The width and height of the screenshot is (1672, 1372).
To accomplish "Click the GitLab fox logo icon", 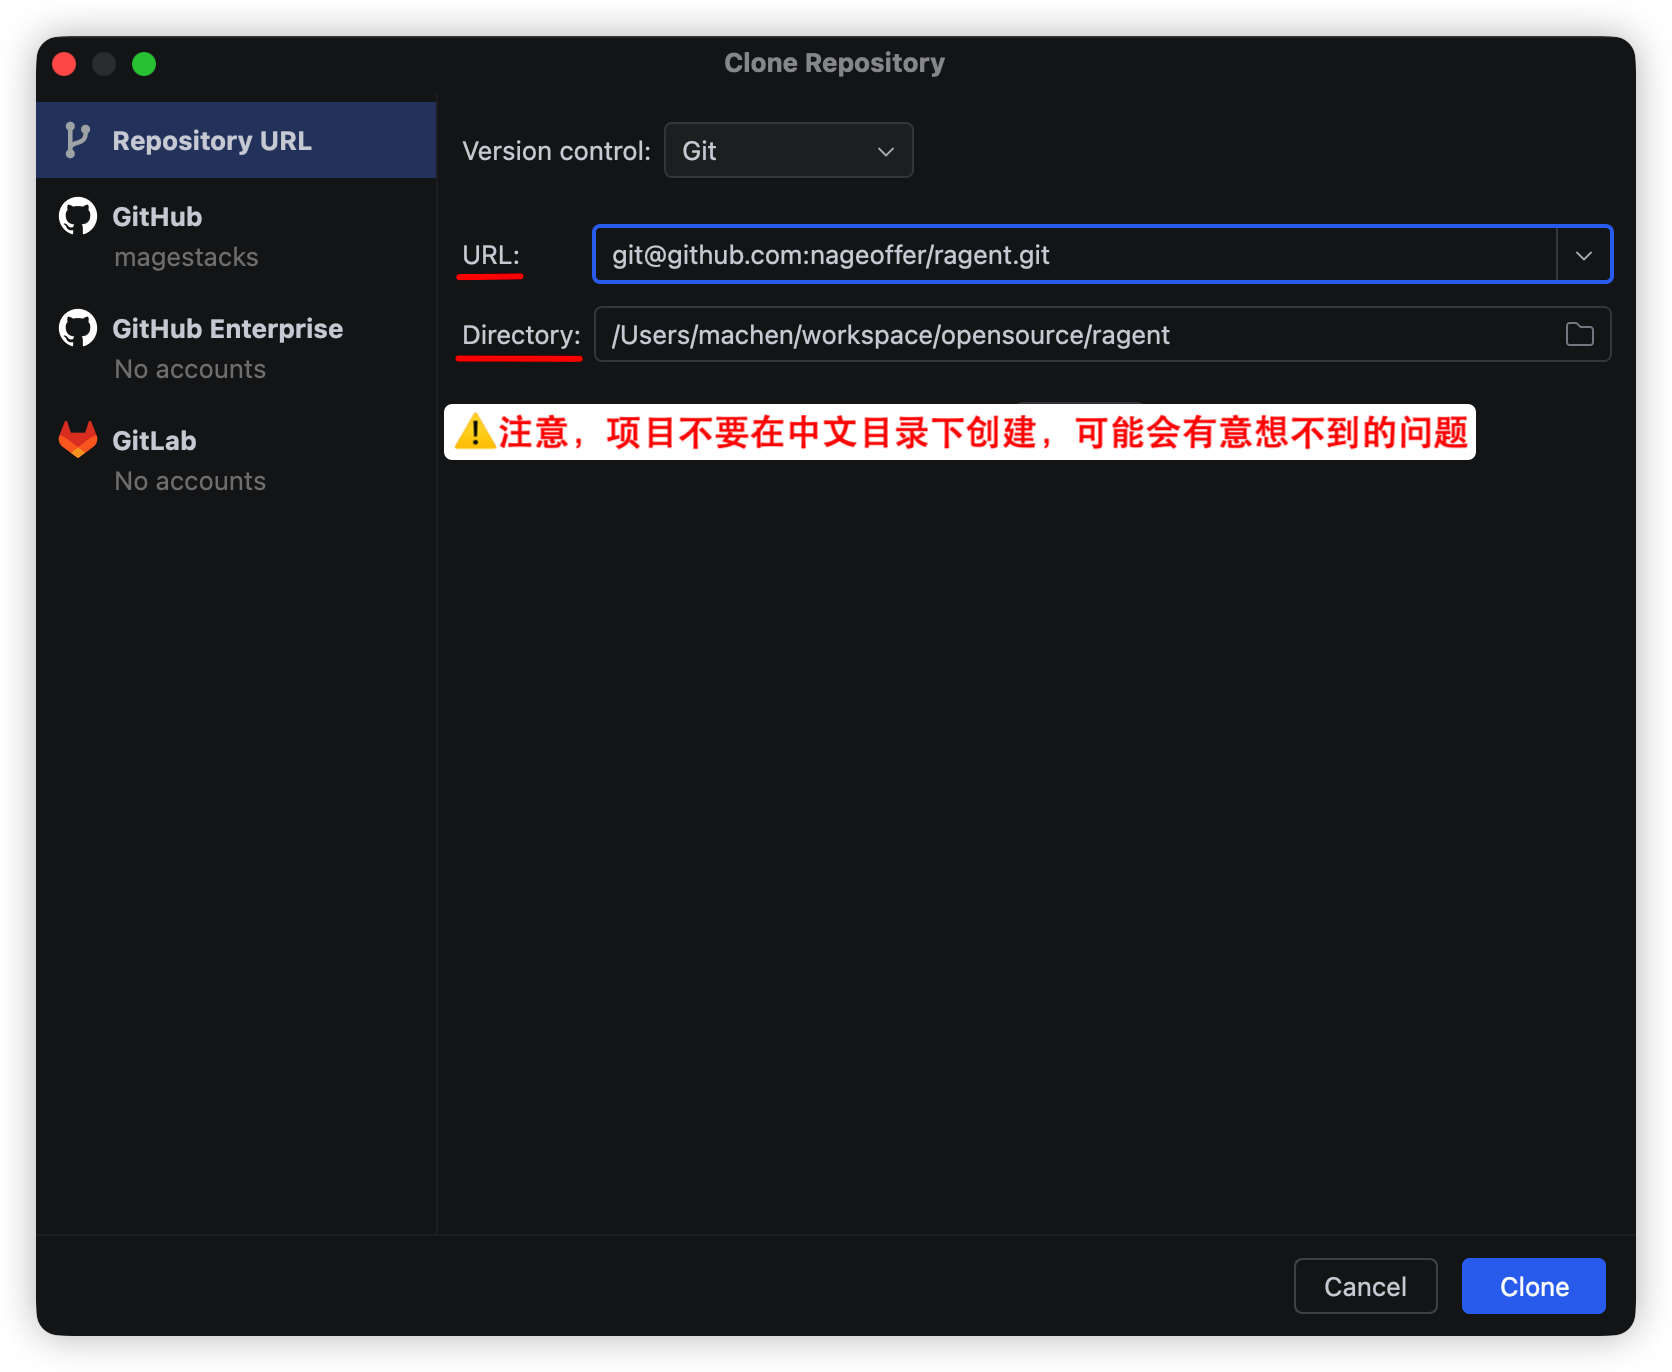I will point(78,440).
